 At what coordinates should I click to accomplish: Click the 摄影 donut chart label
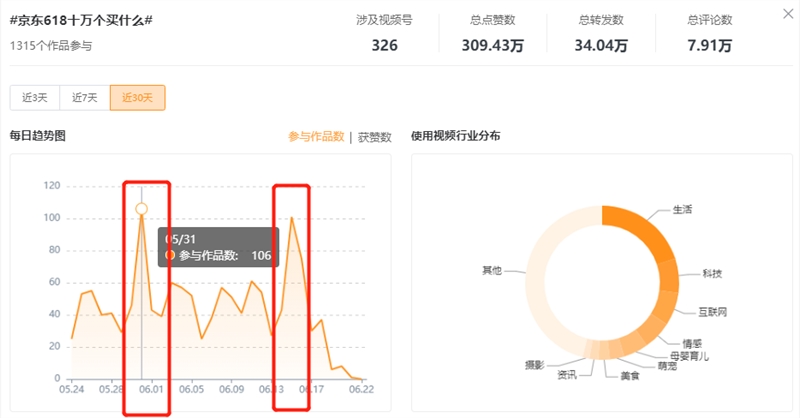tap(534, 365)
